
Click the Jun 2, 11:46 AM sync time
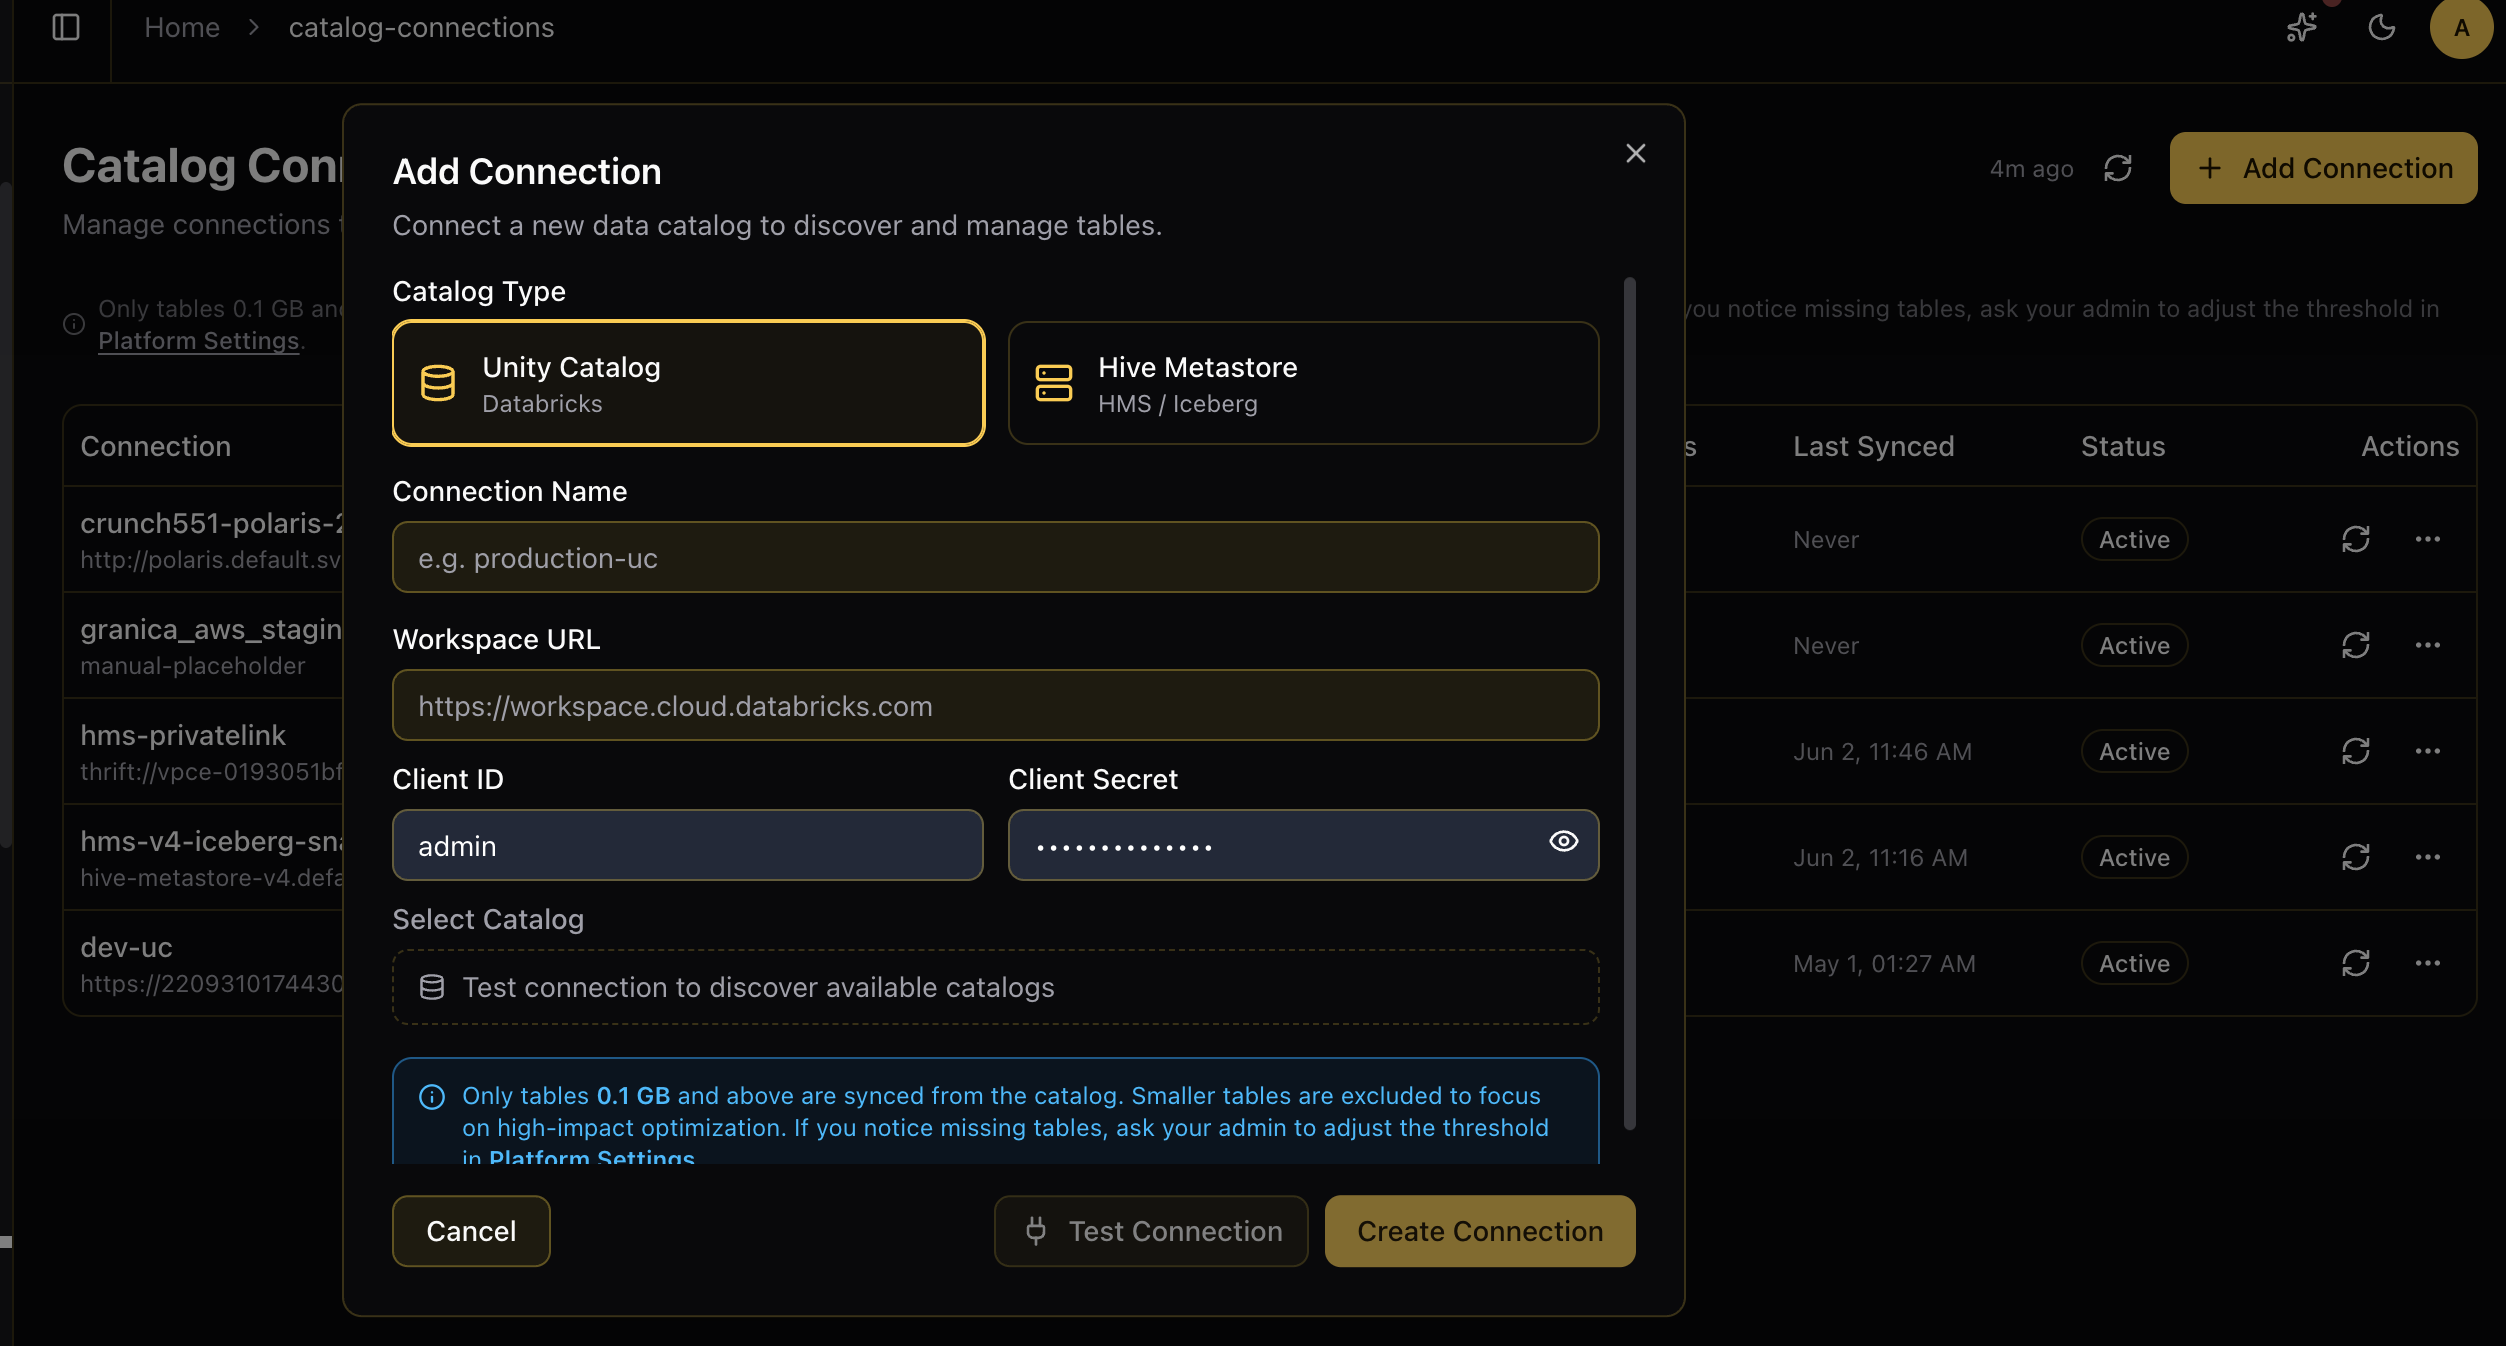point(1883,751)
